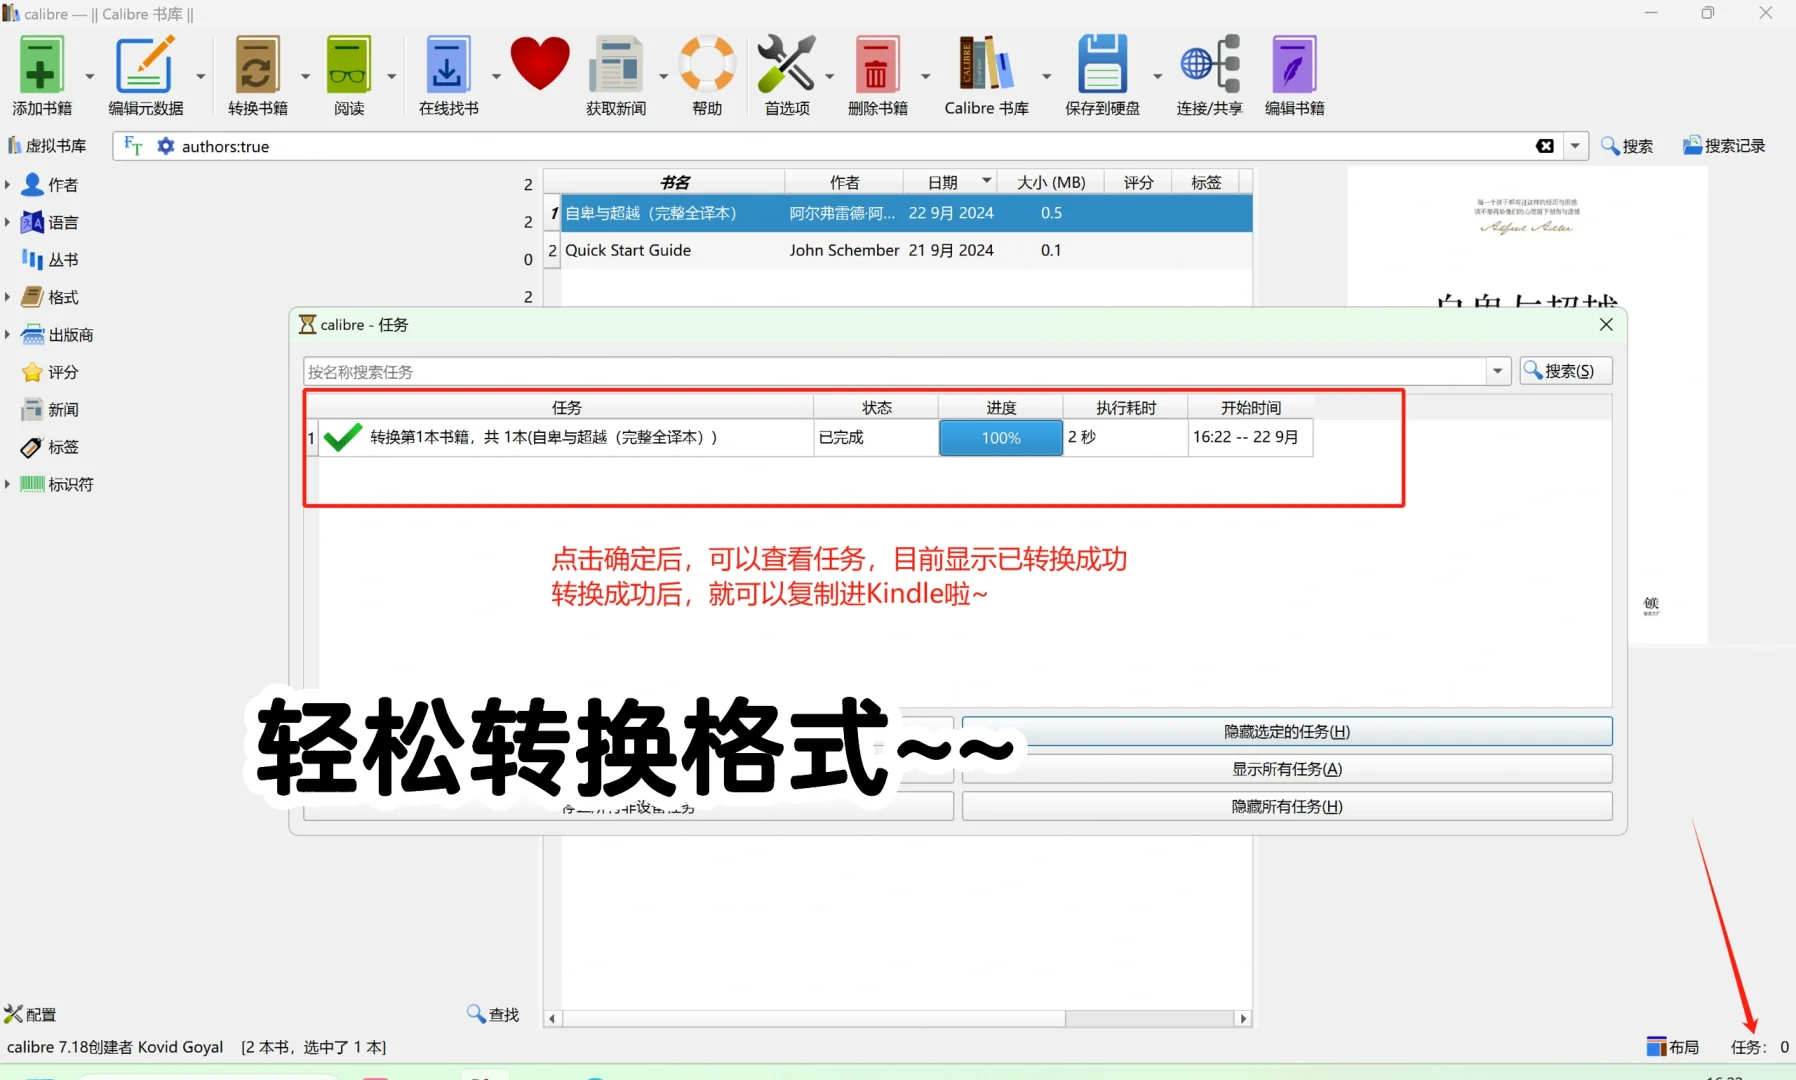Expand the Authors (作者) category
This screenshot has height=1080, width=1796.
pos(8,184)
